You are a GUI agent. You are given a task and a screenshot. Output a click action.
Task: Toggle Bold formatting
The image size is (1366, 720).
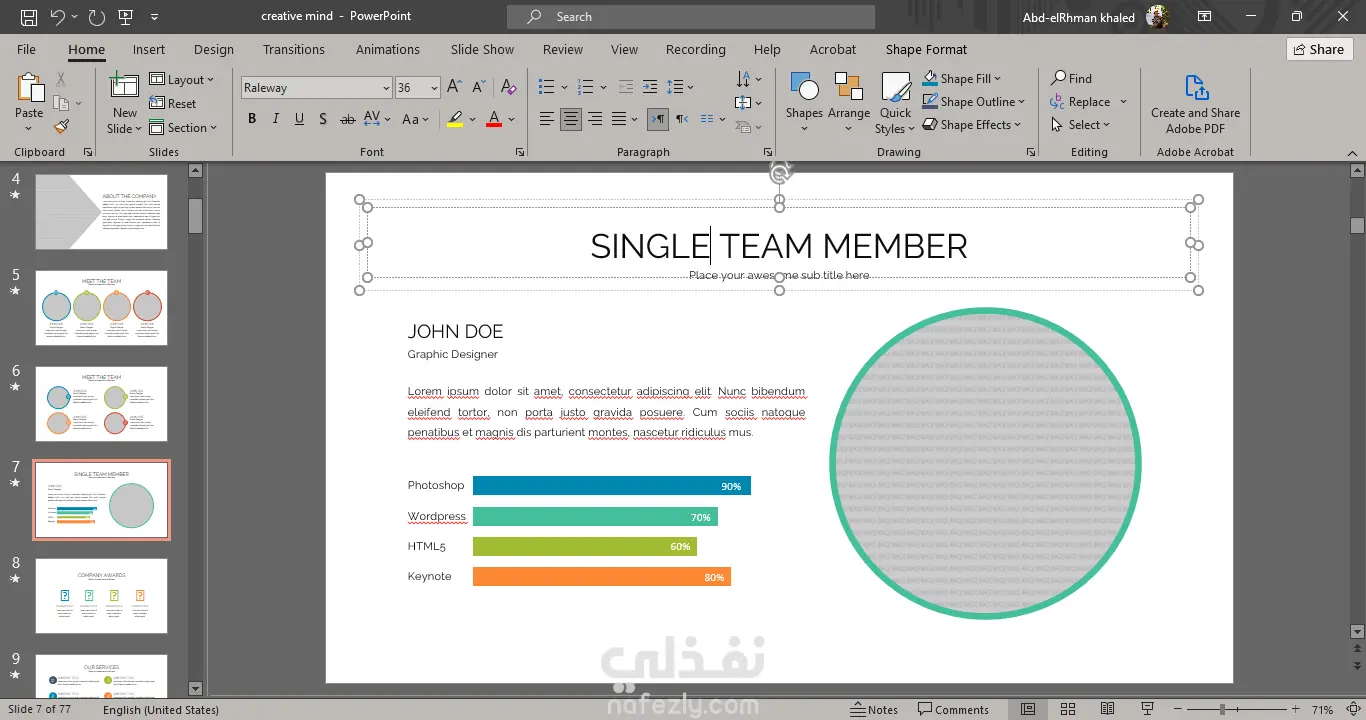pyautogui.click(x=252, y=119)
